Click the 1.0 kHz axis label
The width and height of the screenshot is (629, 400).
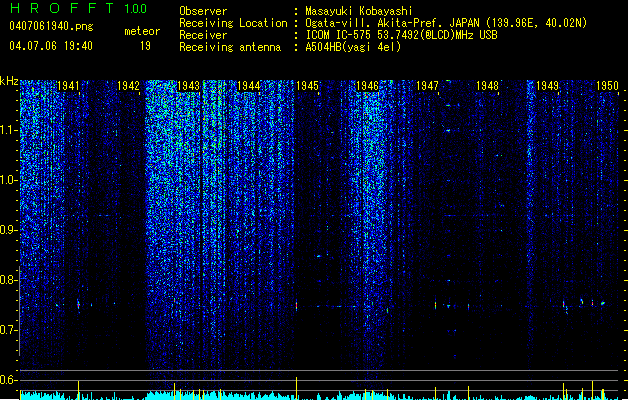(8, 180)
